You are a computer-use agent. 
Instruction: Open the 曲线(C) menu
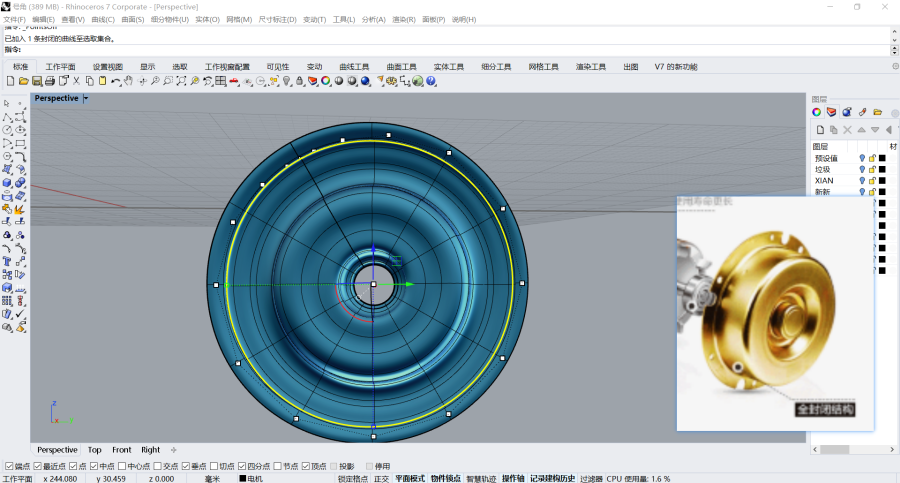pos(102,19)
